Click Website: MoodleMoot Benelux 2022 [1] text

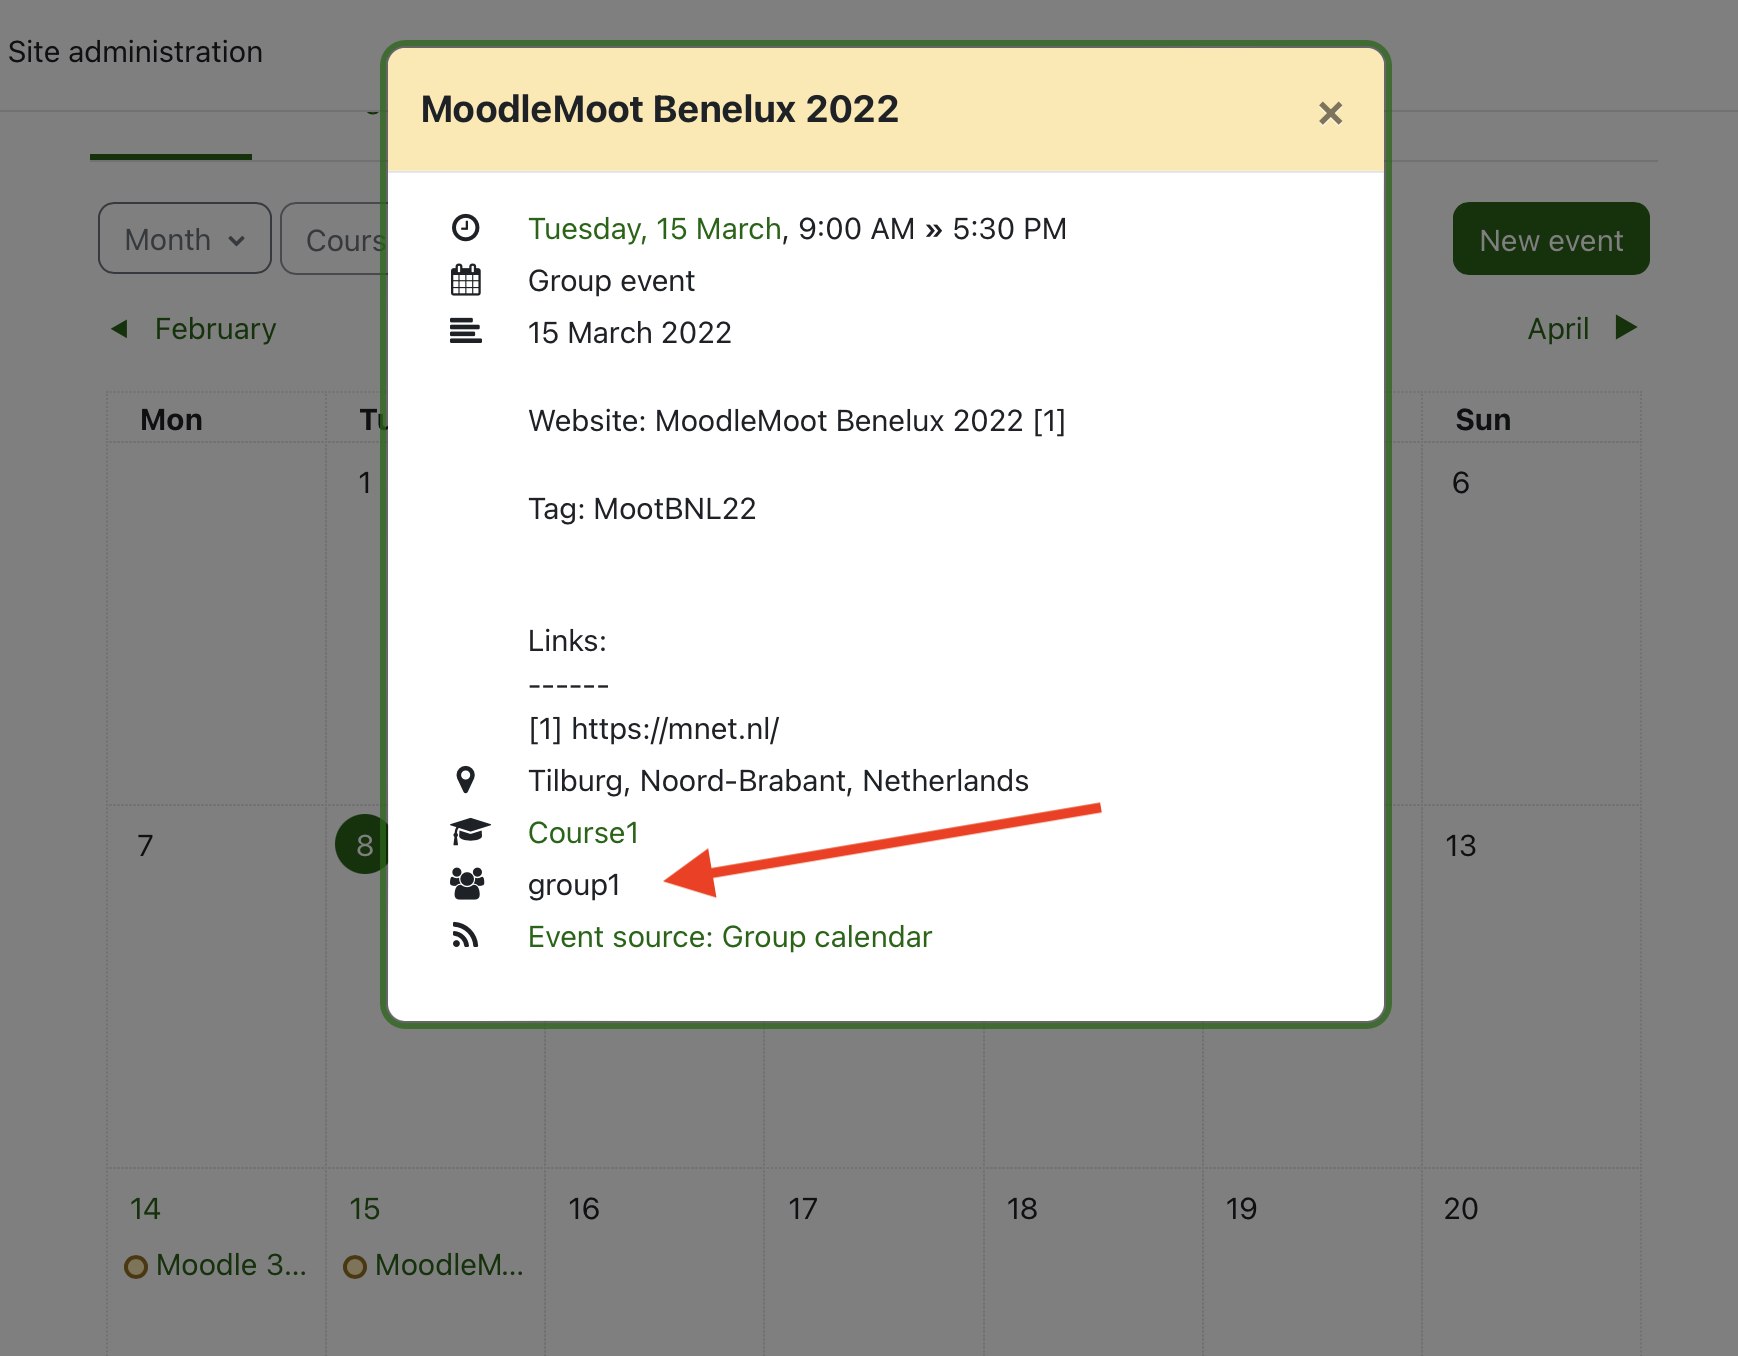(797, 421)
